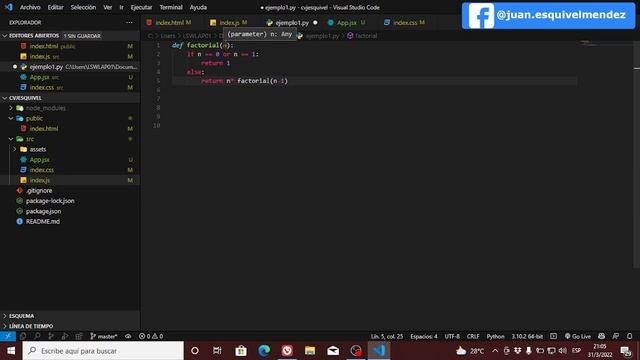This screenshot has height=360, width=640.
Task: Click the editor minimap
Action: [x=607, y=155]
